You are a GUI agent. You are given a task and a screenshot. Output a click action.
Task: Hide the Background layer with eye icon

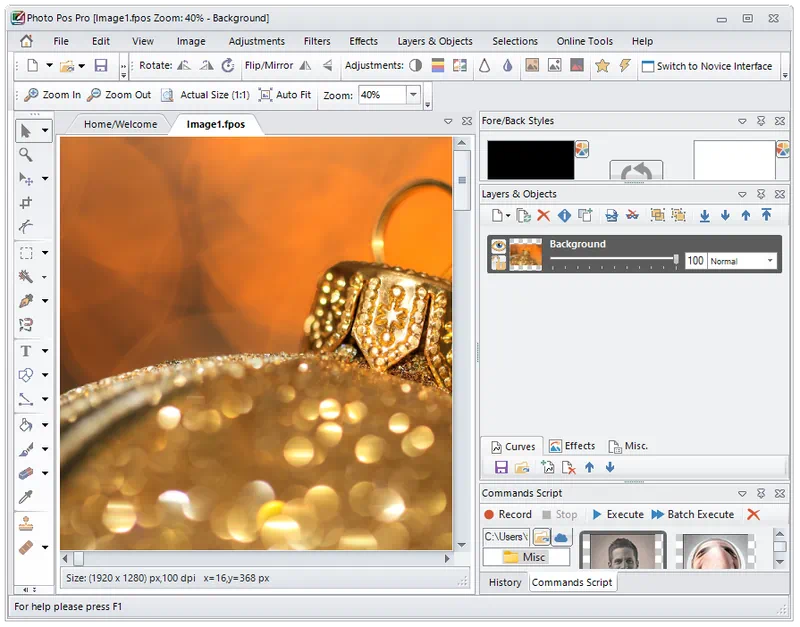498,246
